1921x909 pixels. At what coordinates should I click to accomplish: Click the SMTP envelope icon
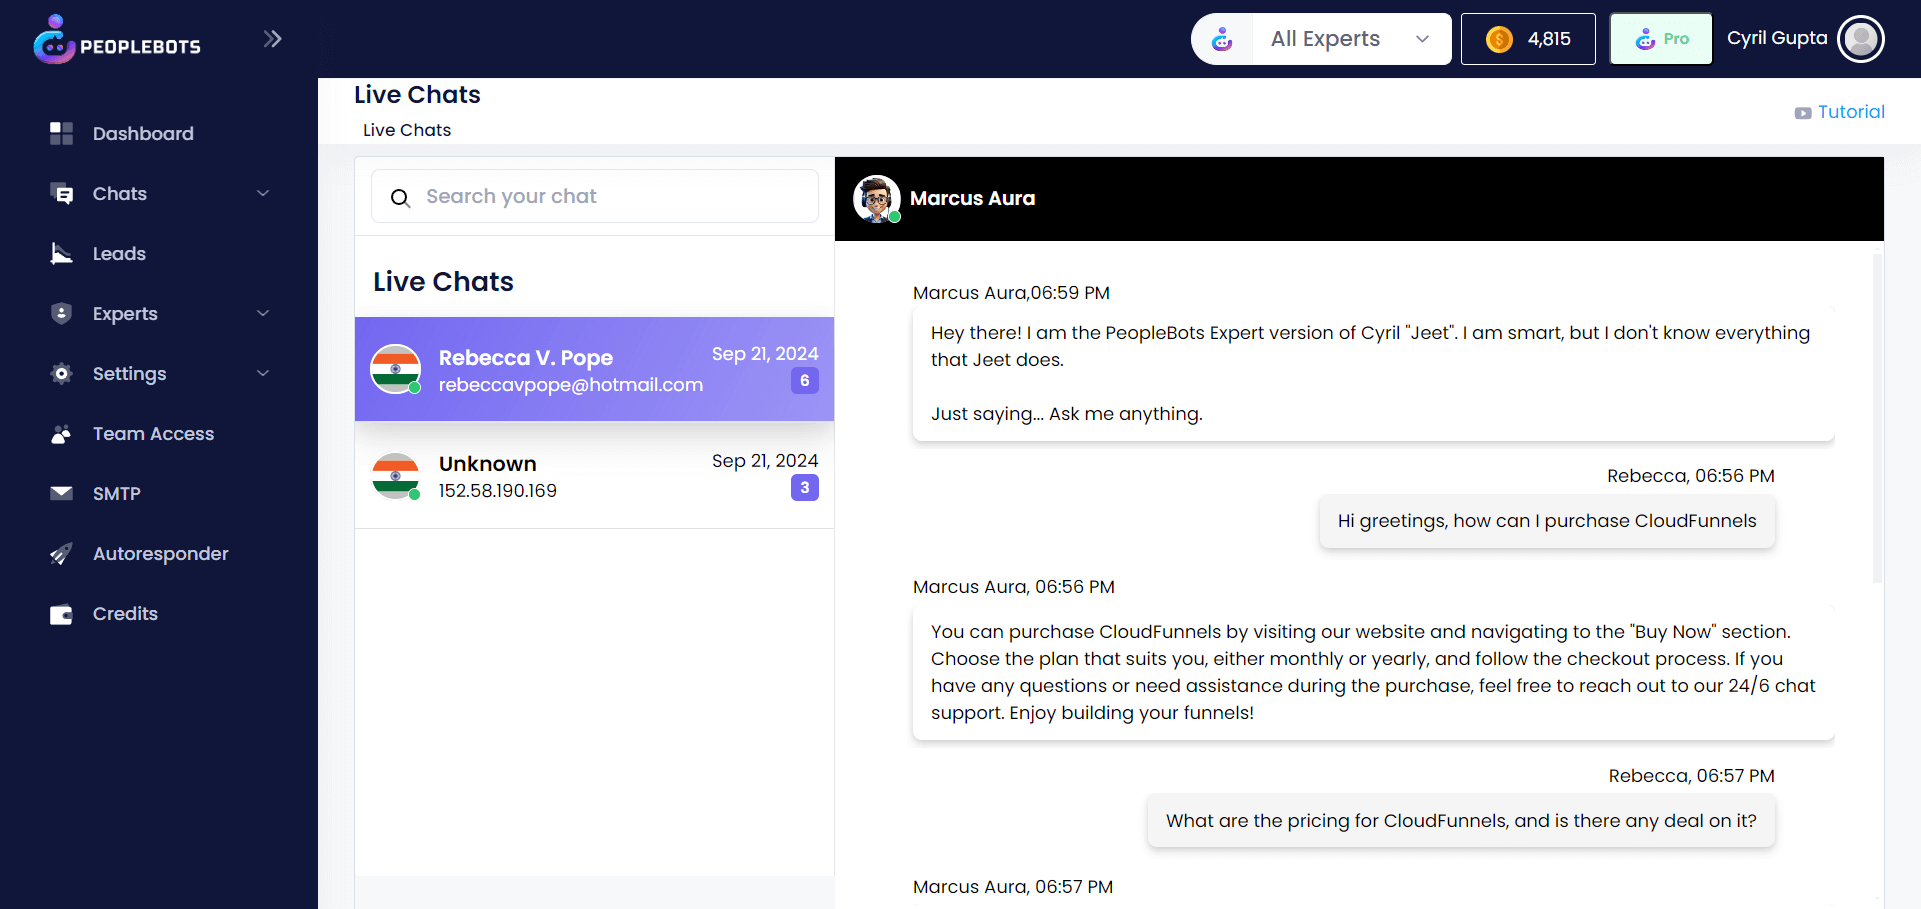pyautogui.click(x=62, y=493)
